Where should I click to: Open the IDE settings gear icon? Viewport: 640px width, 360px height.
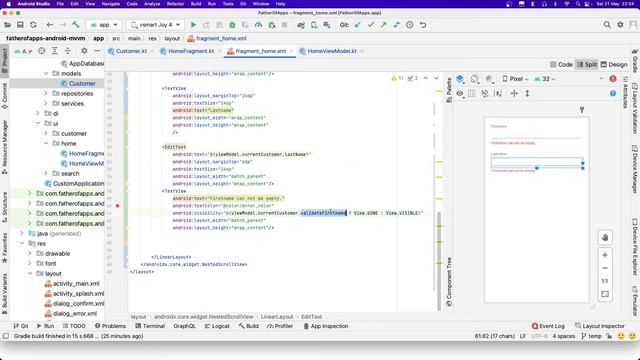(x=620, y=25)
